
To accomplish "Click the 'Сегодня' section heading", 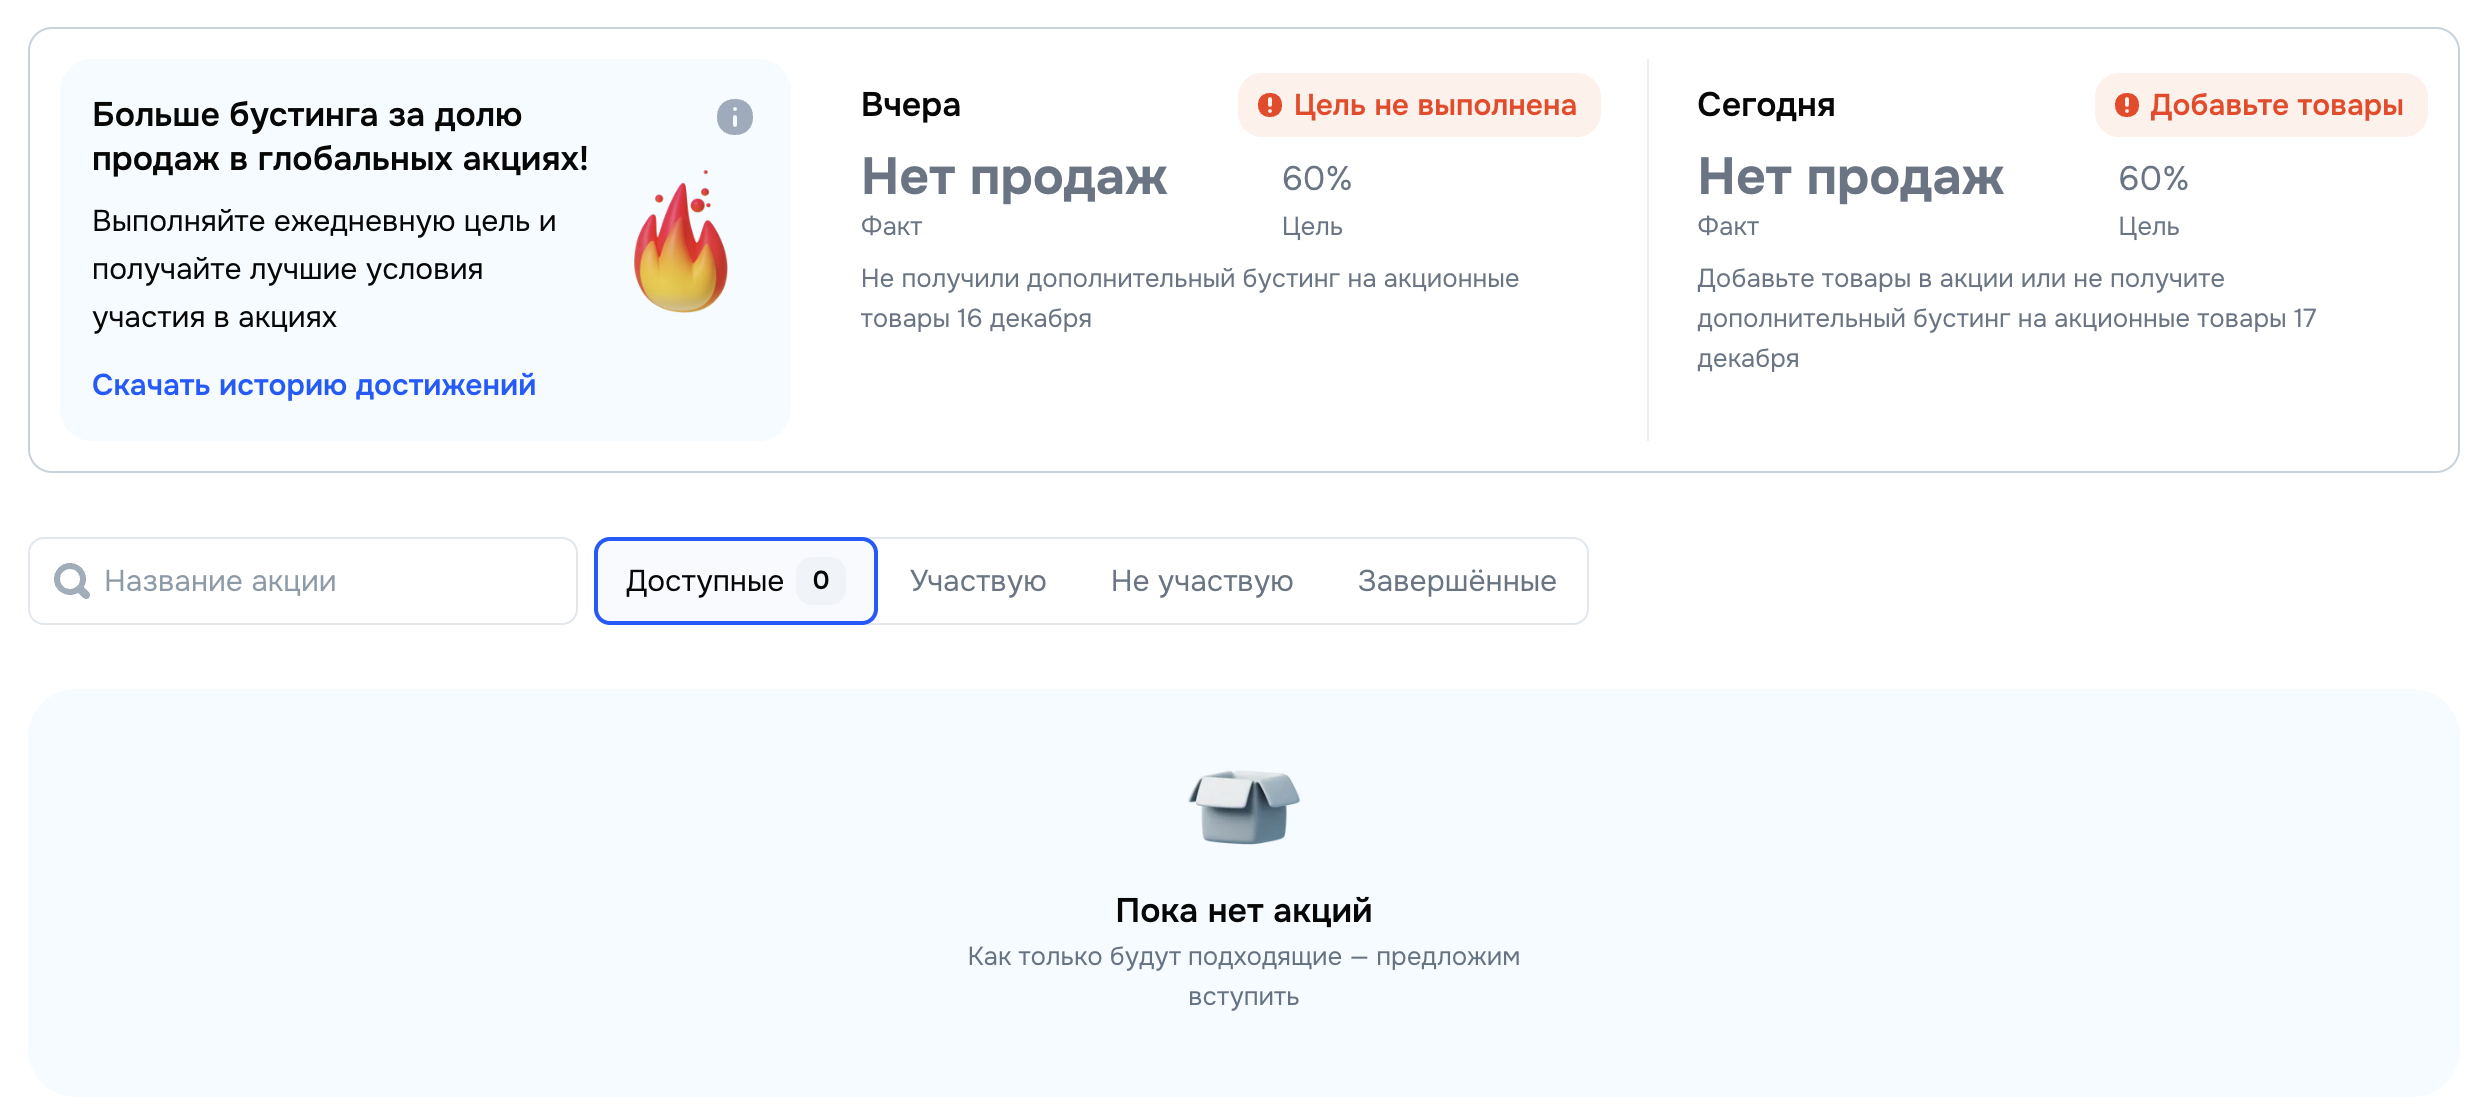I will (x=1765, y=105).
